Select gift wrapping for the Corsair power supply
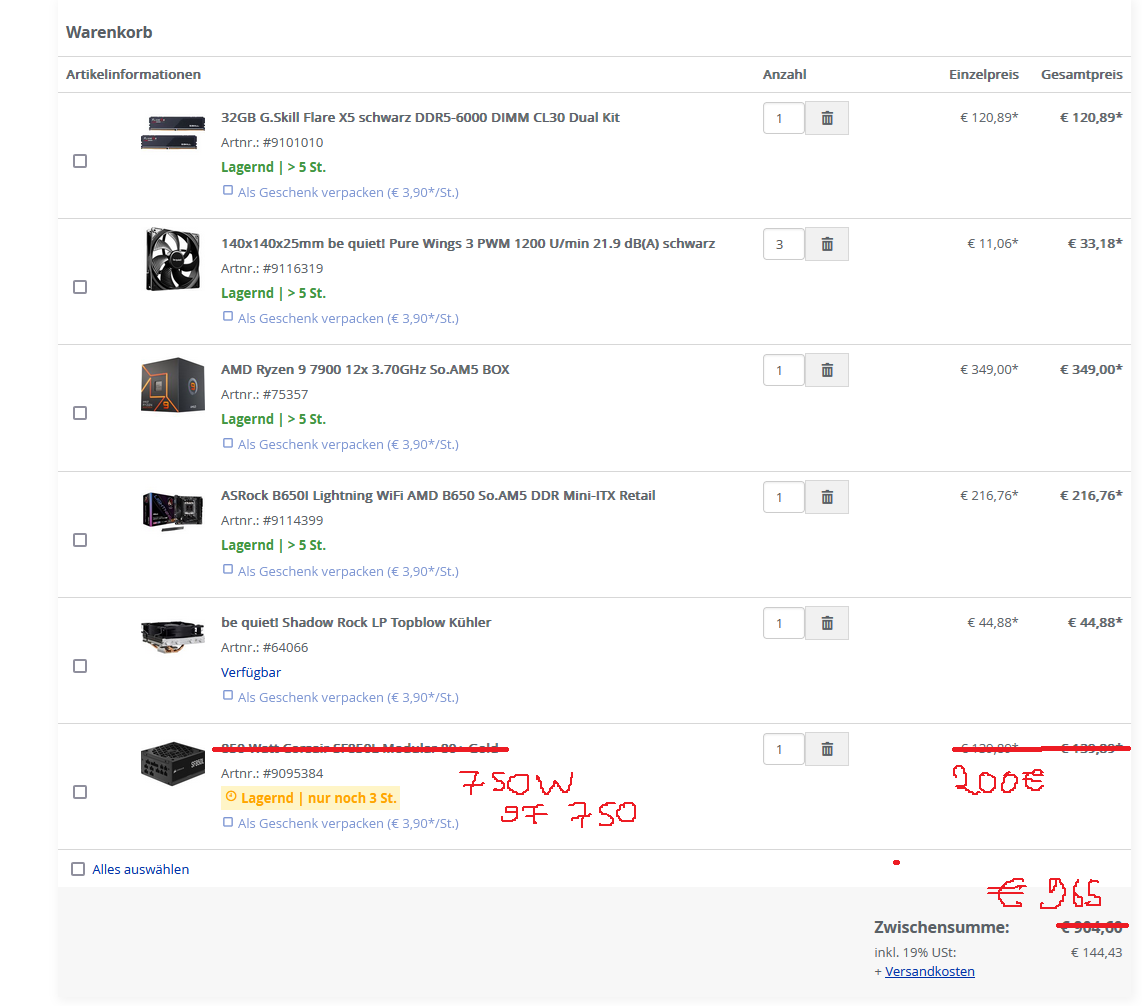 [x=228, y=821]
